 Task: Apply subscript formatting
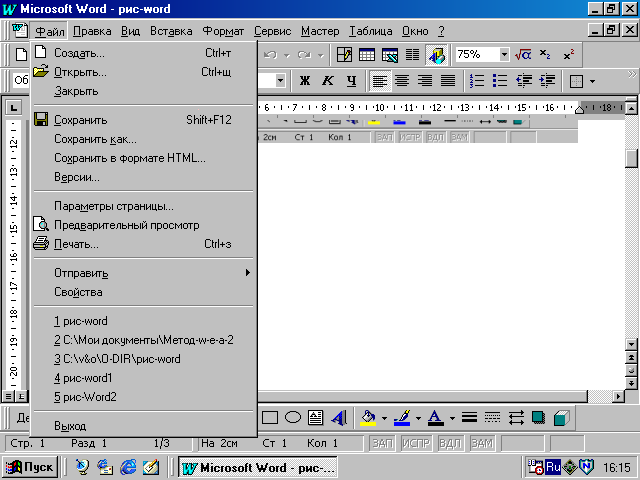tap(545, 55)
